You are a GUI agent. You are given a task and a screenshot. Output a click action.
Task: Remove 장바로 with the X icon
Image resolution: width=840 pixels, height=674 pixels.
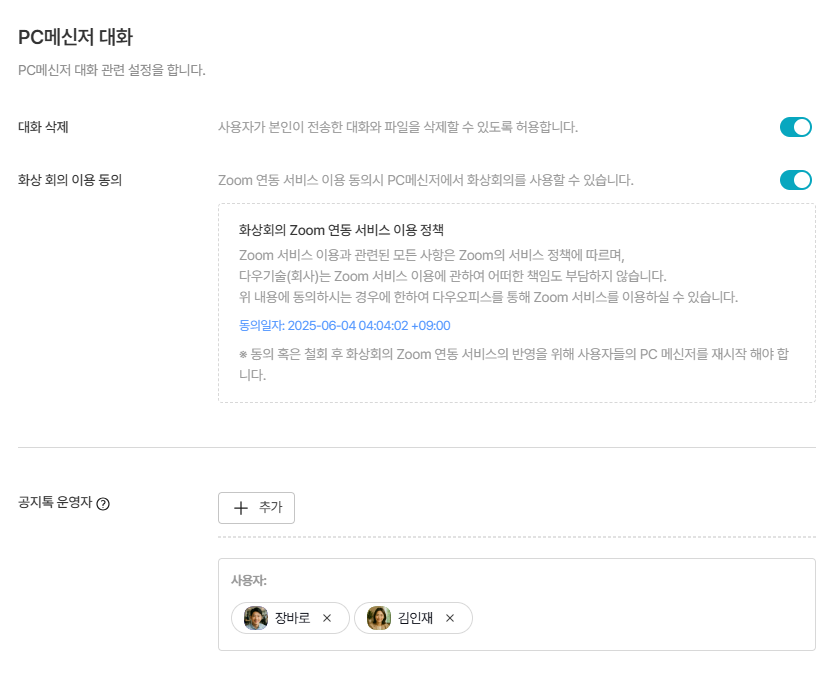(x=326, y=618)
